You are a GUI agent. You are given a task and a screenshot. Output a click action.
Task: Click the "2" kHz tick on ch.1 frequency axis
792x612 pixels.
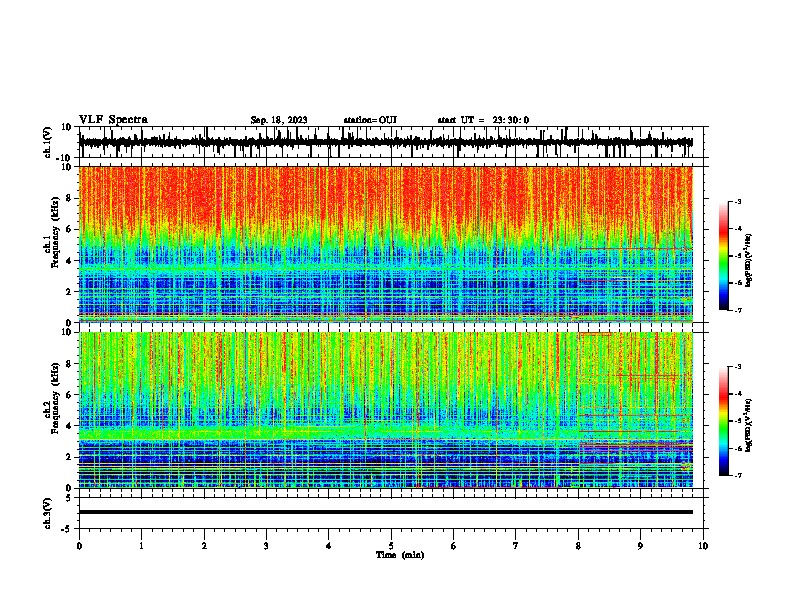[x=69, y=292]
